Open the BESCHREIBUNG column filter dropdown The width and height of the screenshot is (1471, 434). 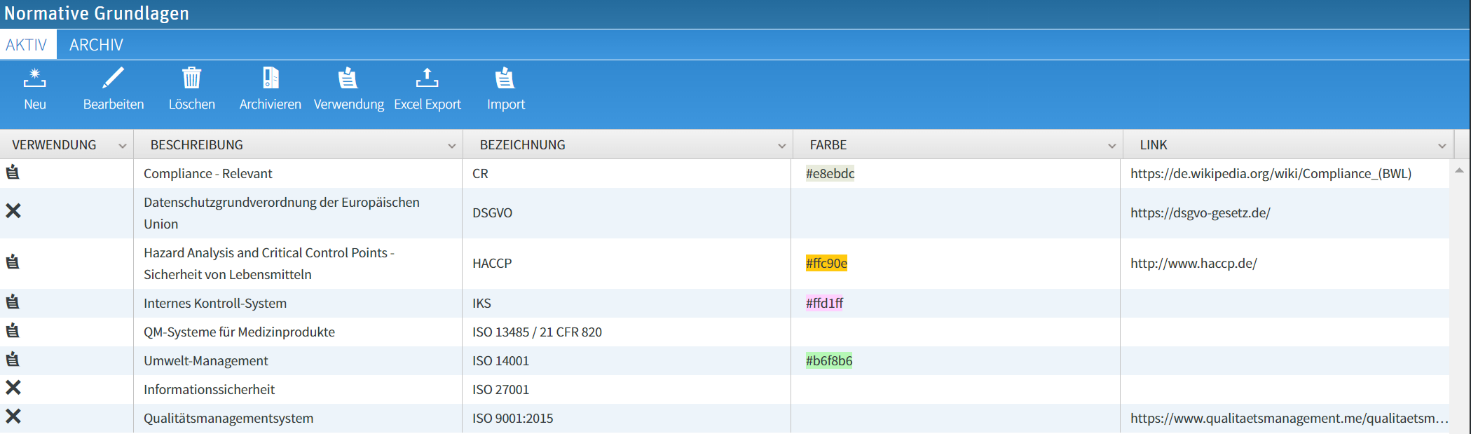(x=452, y=146)
